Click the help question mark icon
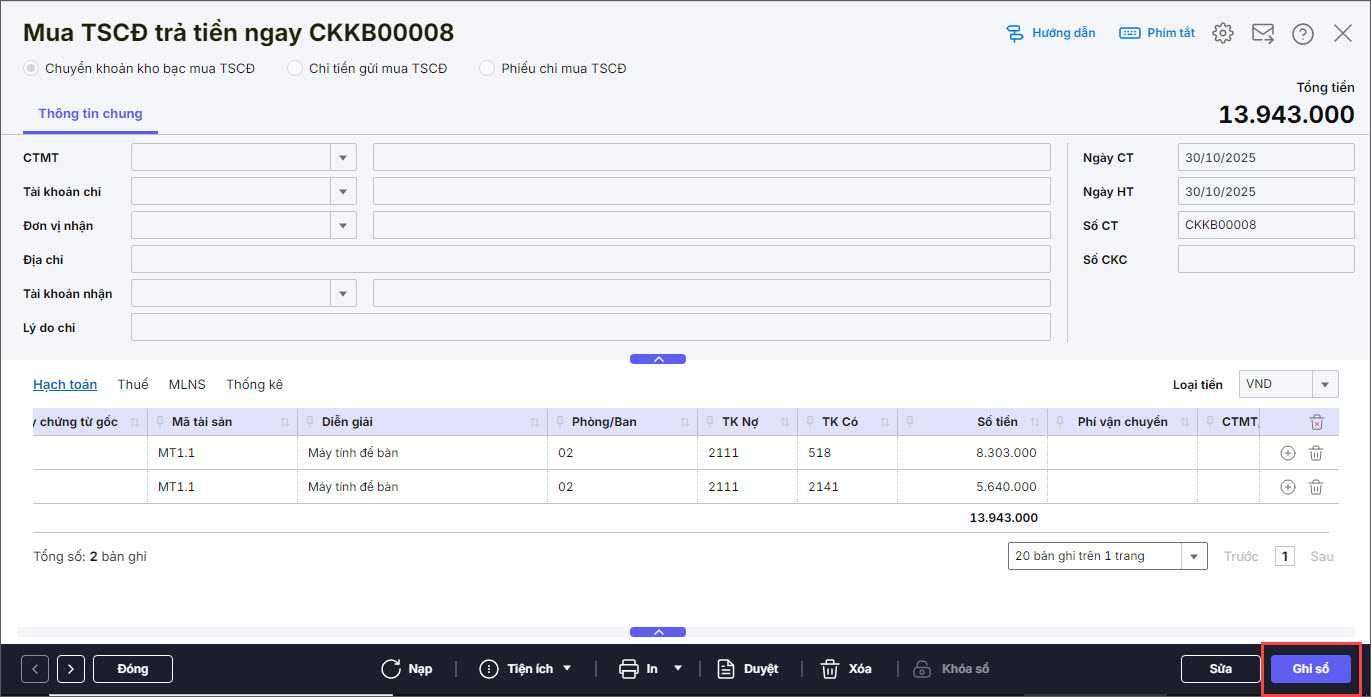This screenshot has width=1371, height=697. pos(1303,34)
